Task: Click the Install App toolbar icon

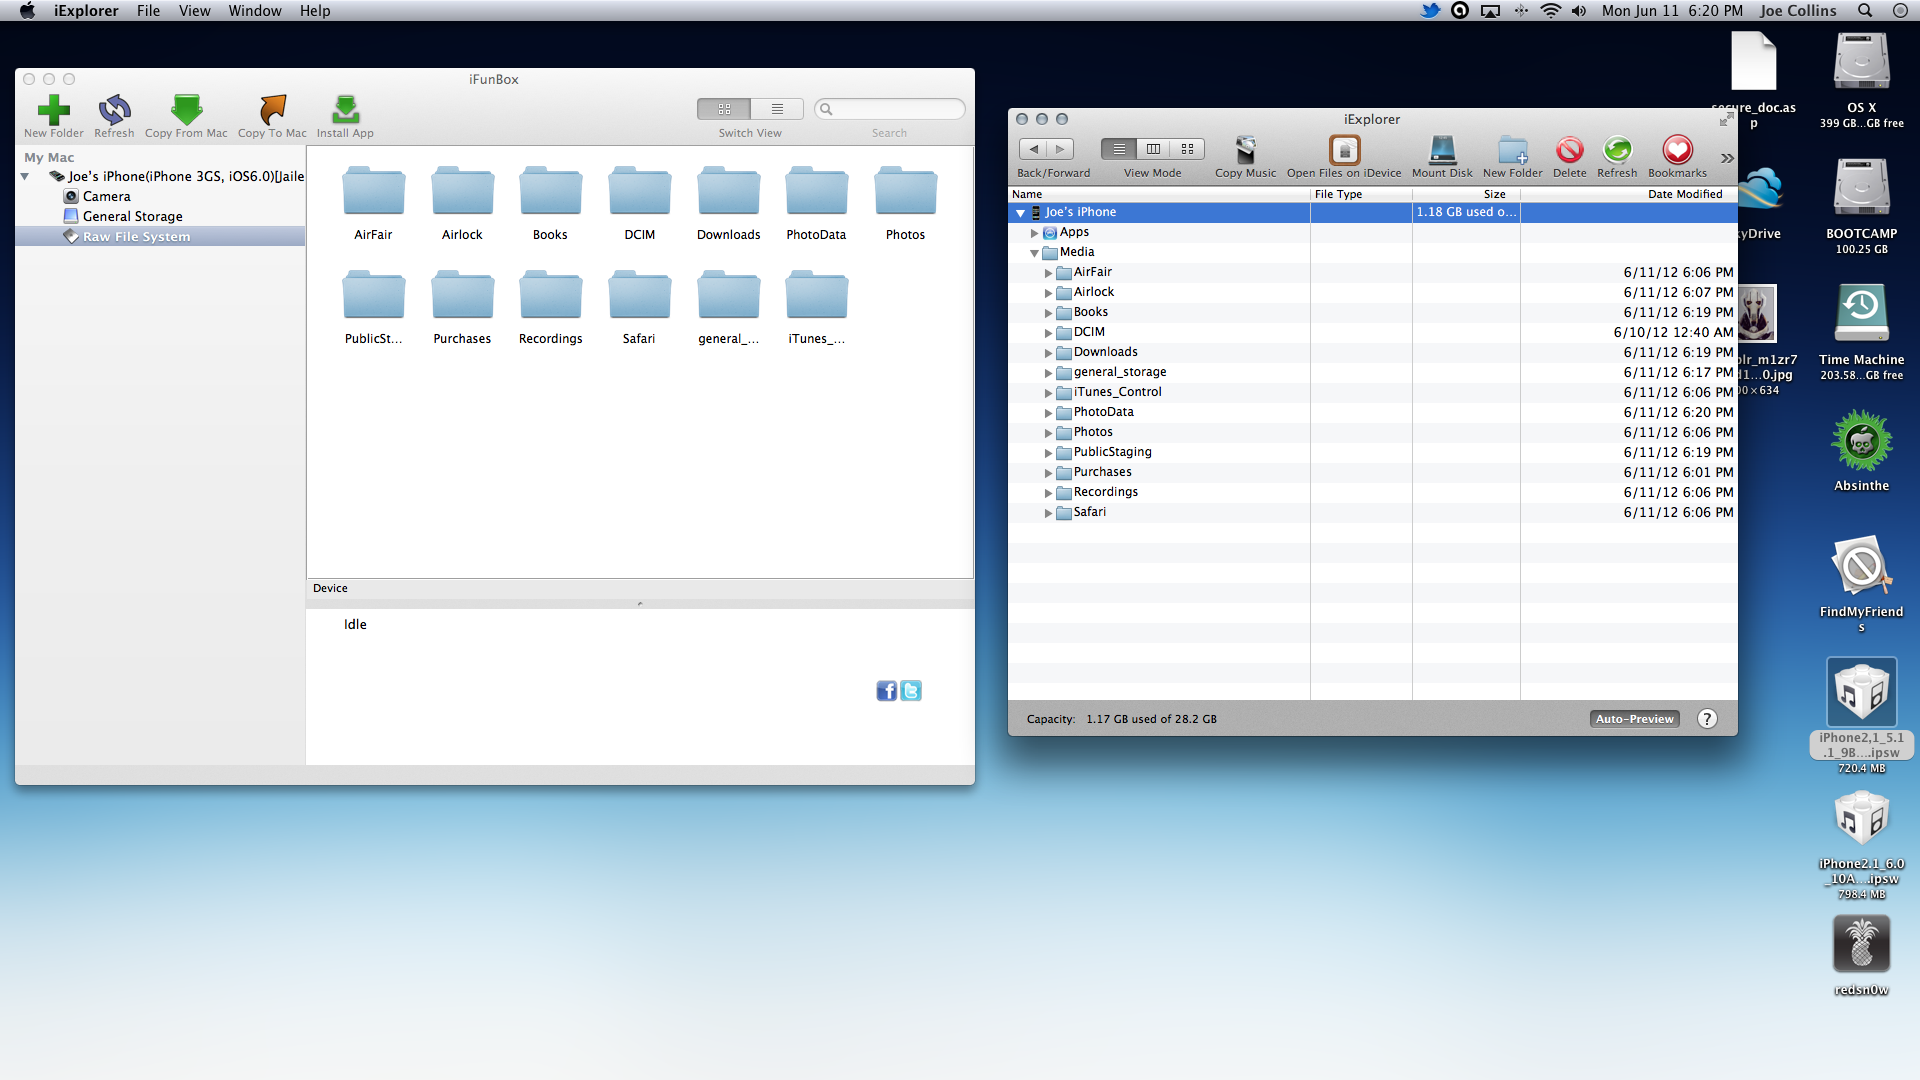Action: coord(345,110)
